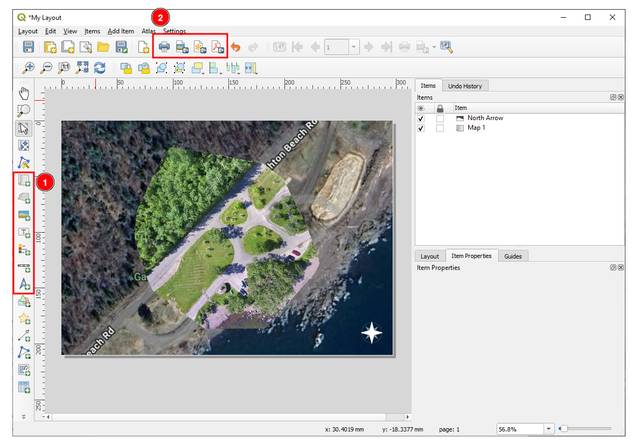The image size is (640, 446).
Task: Save the layout project
Action: [28, 47]
